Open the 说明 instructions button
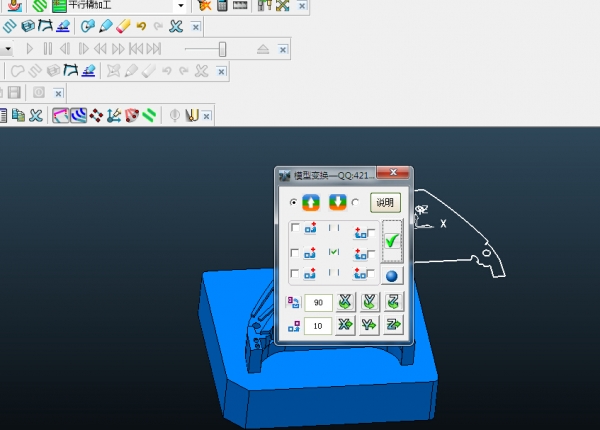Image resolution: width=600 pixels, height=430 pixels. (385, 202)
